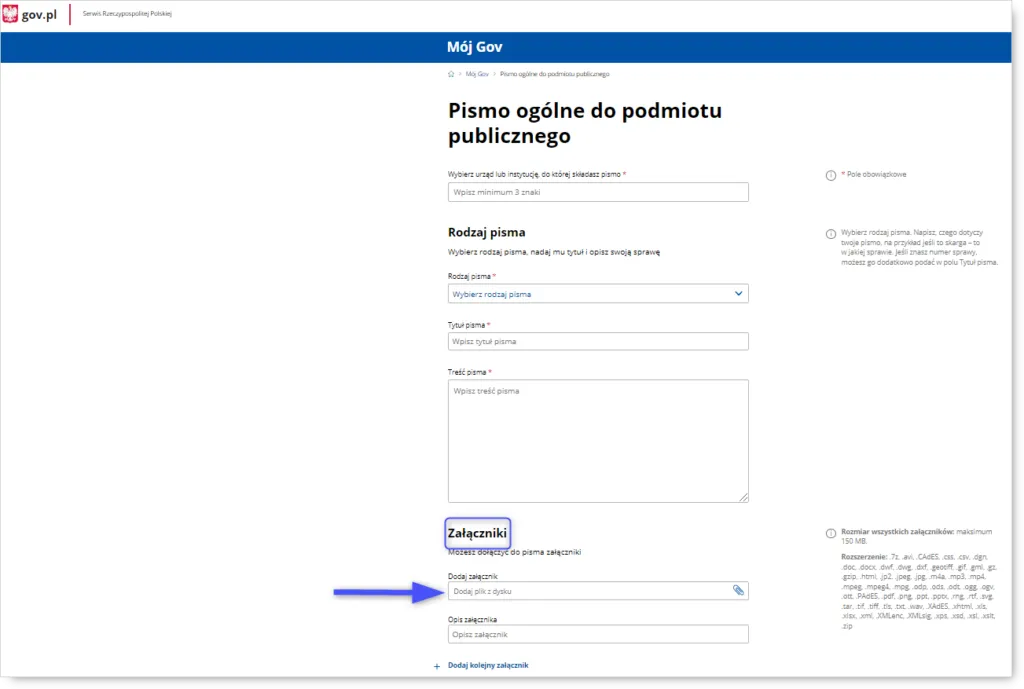Screen dimensions: 1024x689
Task: Click the Dodaj plik z dysku field
Action: point(598,591)
